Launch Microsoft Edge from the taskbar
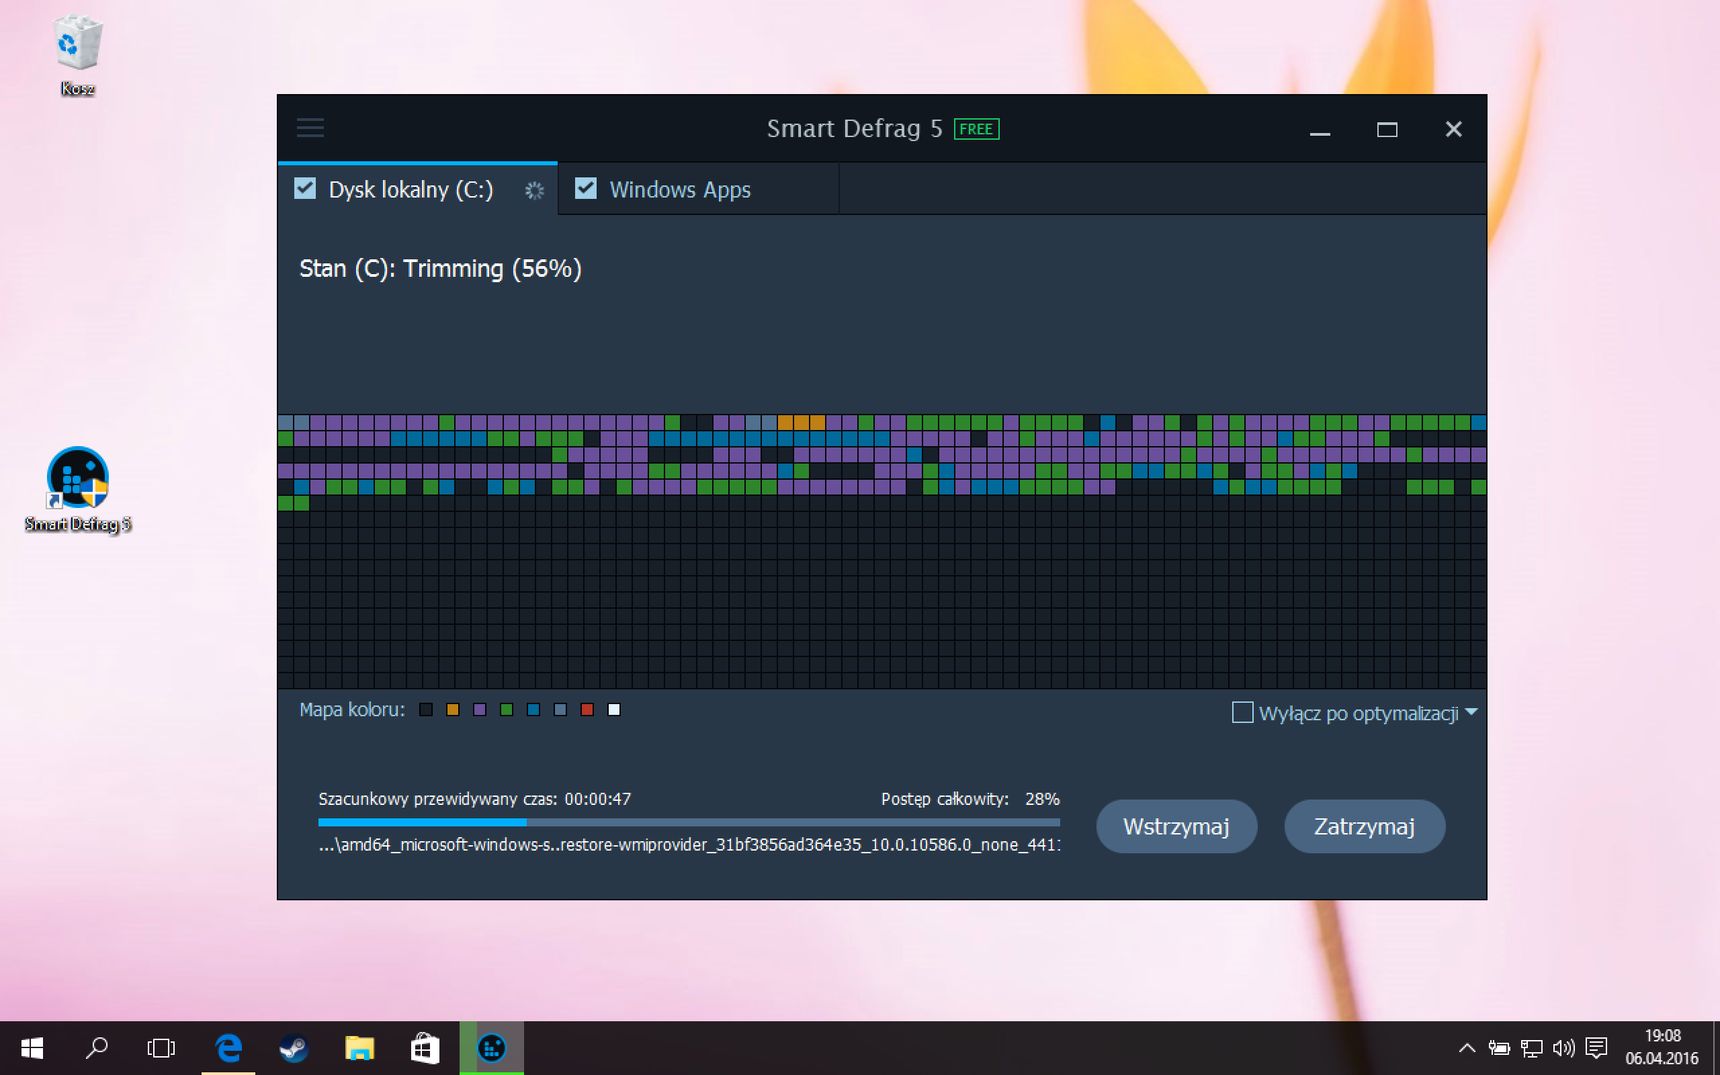This screenshot has width=1720, height=1075. pyautogui.click(x=228, y=1048)
